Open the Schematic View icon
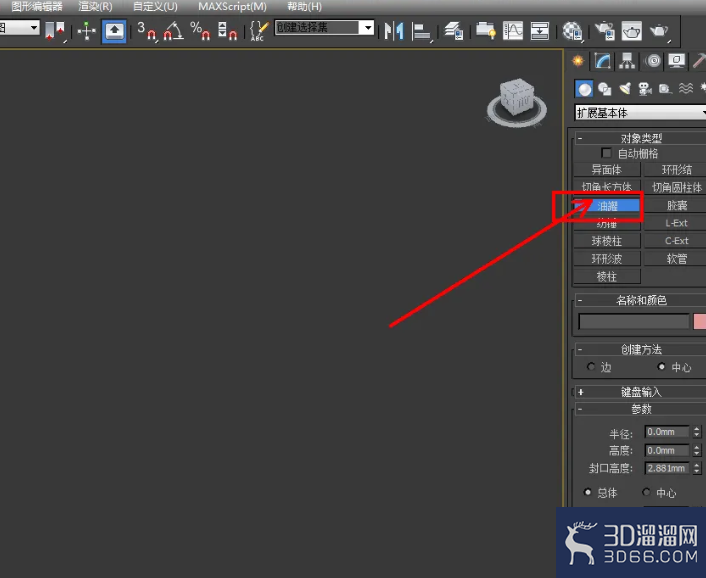The image size is (706, 578). 540,31
